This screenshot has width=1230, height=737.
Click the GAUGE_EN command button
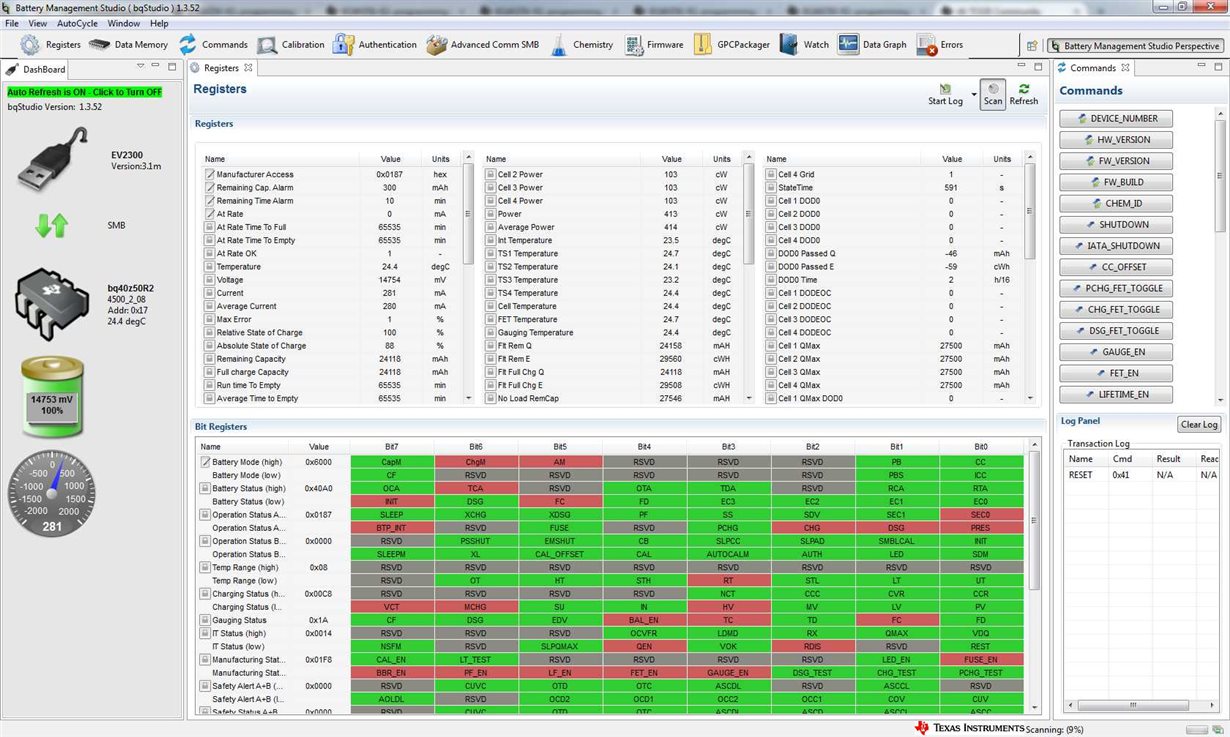[1116, 352]
